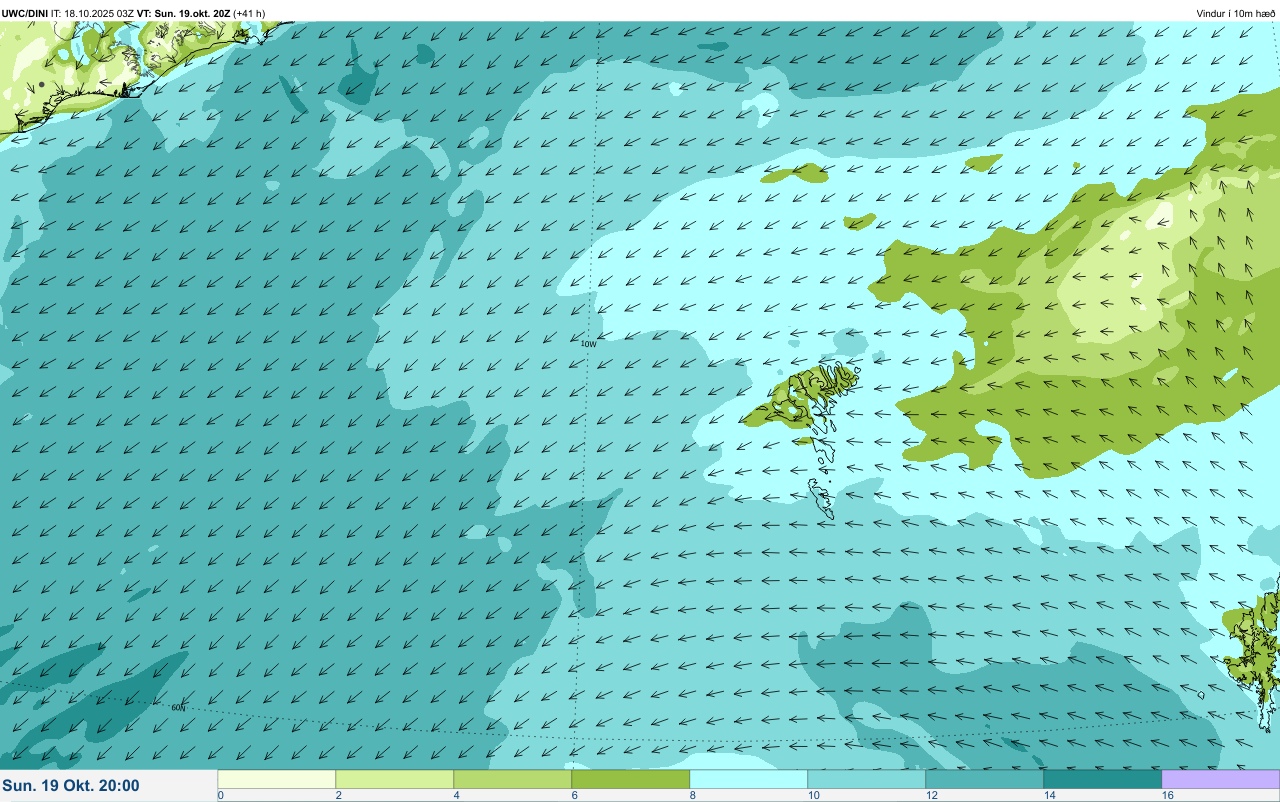
Task: Click the legend scale value '2'
Action: (338, 795)
